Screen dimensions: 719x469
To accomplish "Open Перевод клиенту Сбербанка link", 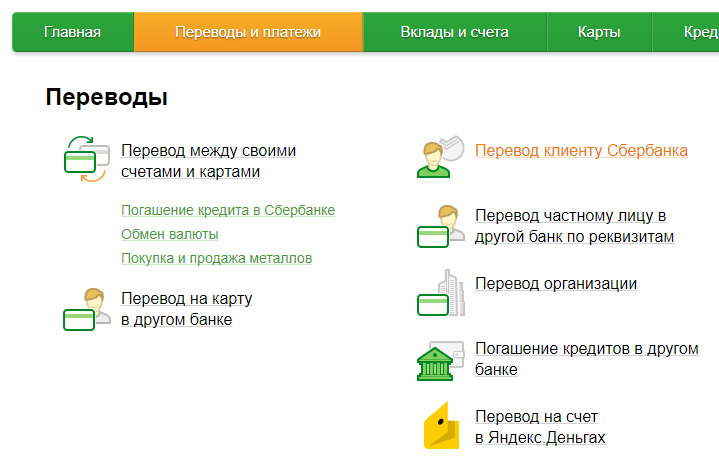I will [x=581, y=150].
